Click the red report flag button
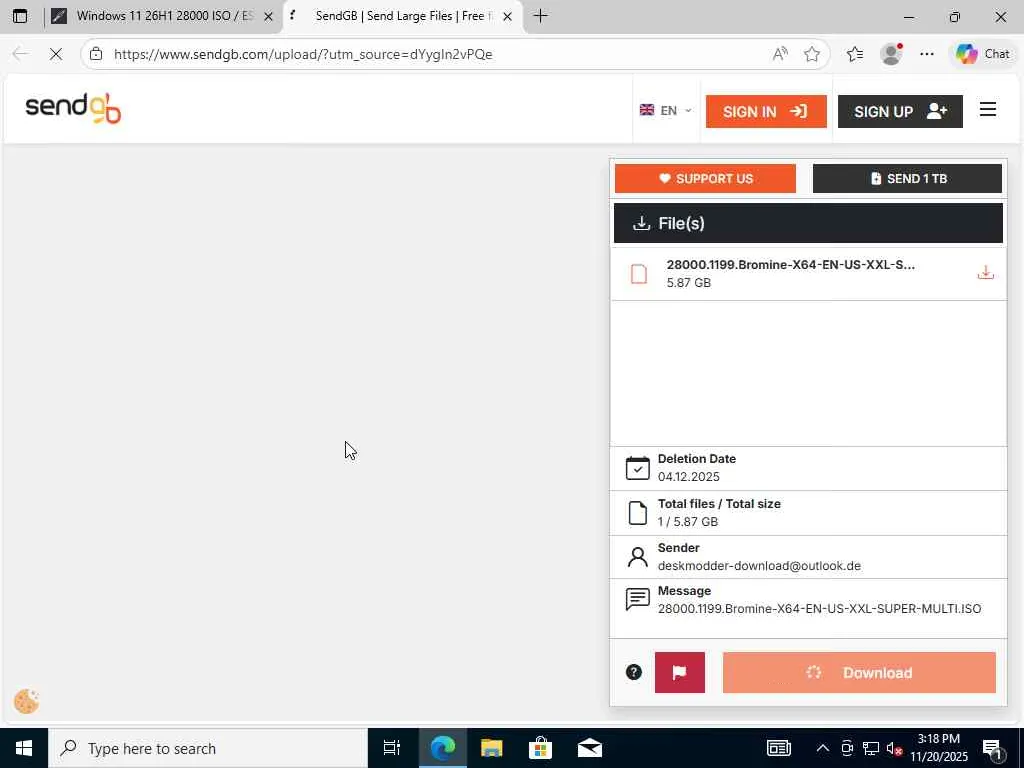1024x768 pixels. coord(679,672)
